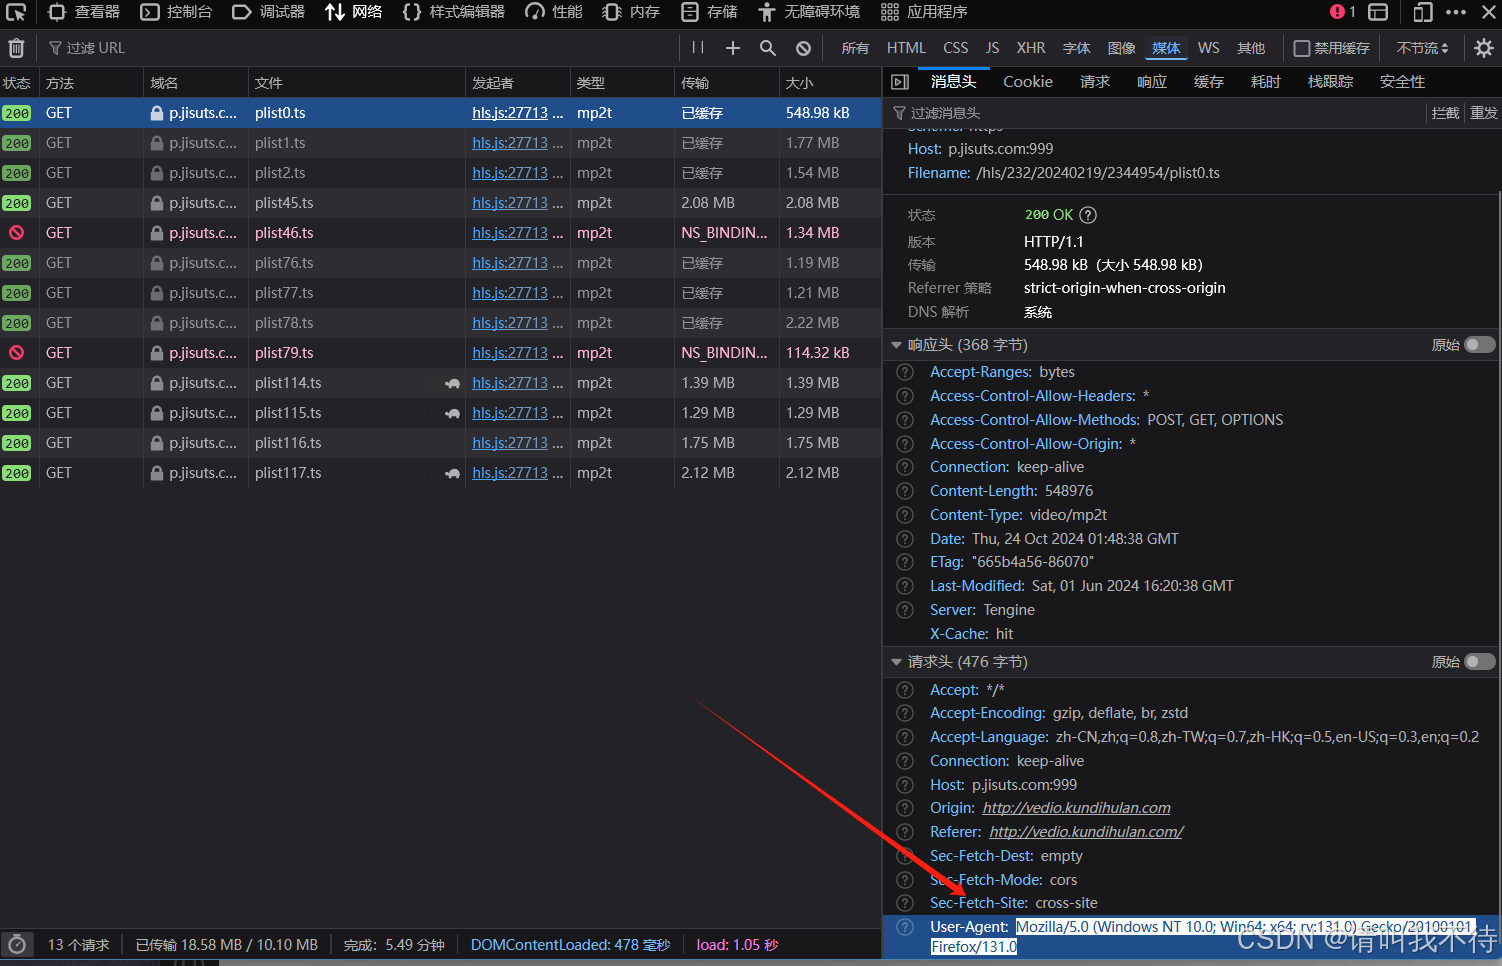
Task: Open the network search magnifier icon
Action: click(767, 48)
